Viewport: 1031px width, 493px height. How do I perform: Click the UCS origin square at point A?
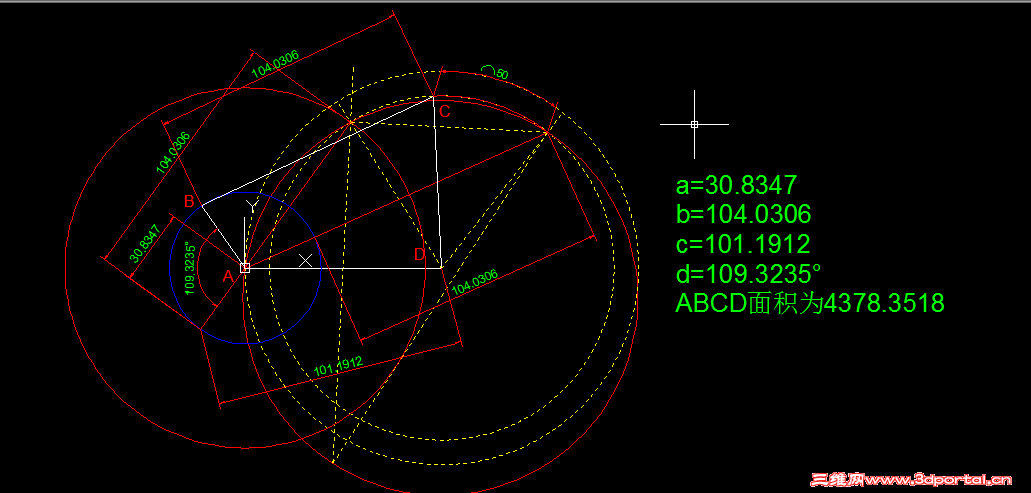[245, 268]
